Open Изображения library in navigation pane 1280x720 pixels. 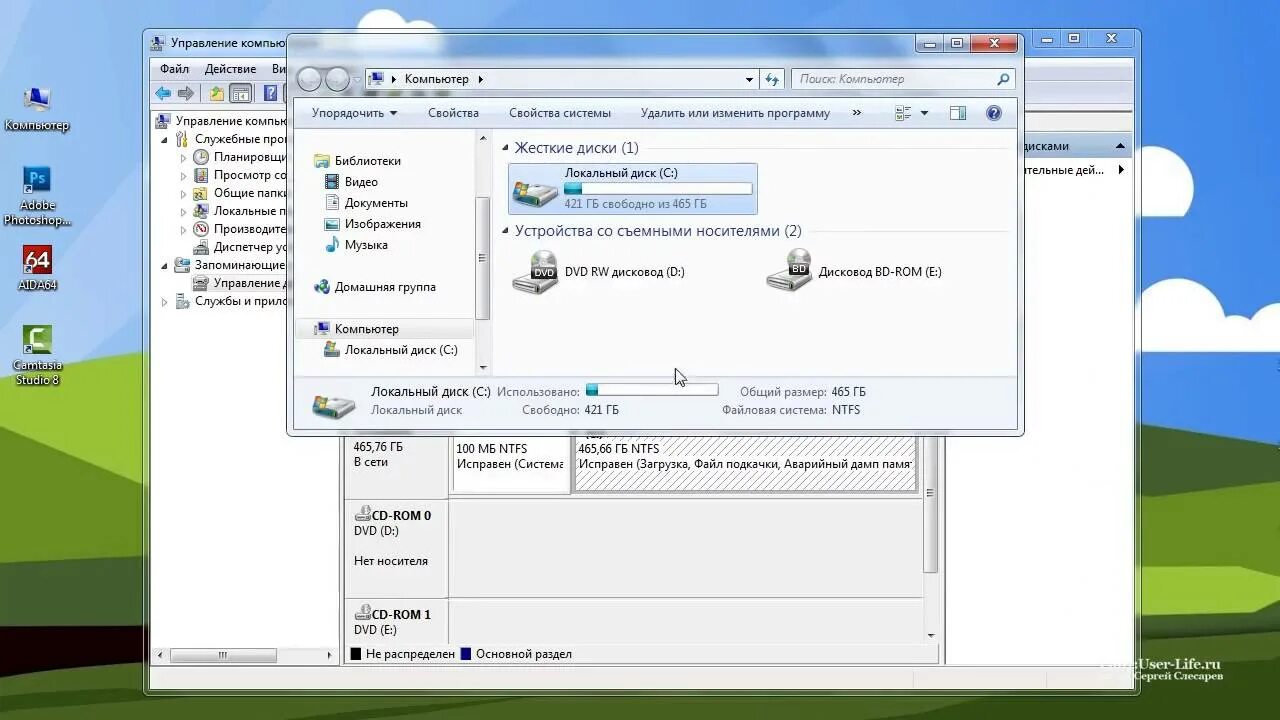pos(382,224)
